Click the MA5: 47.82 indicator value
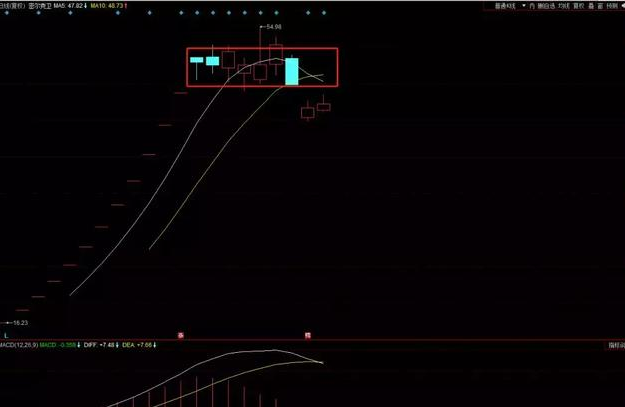 [x=71, y=6]
